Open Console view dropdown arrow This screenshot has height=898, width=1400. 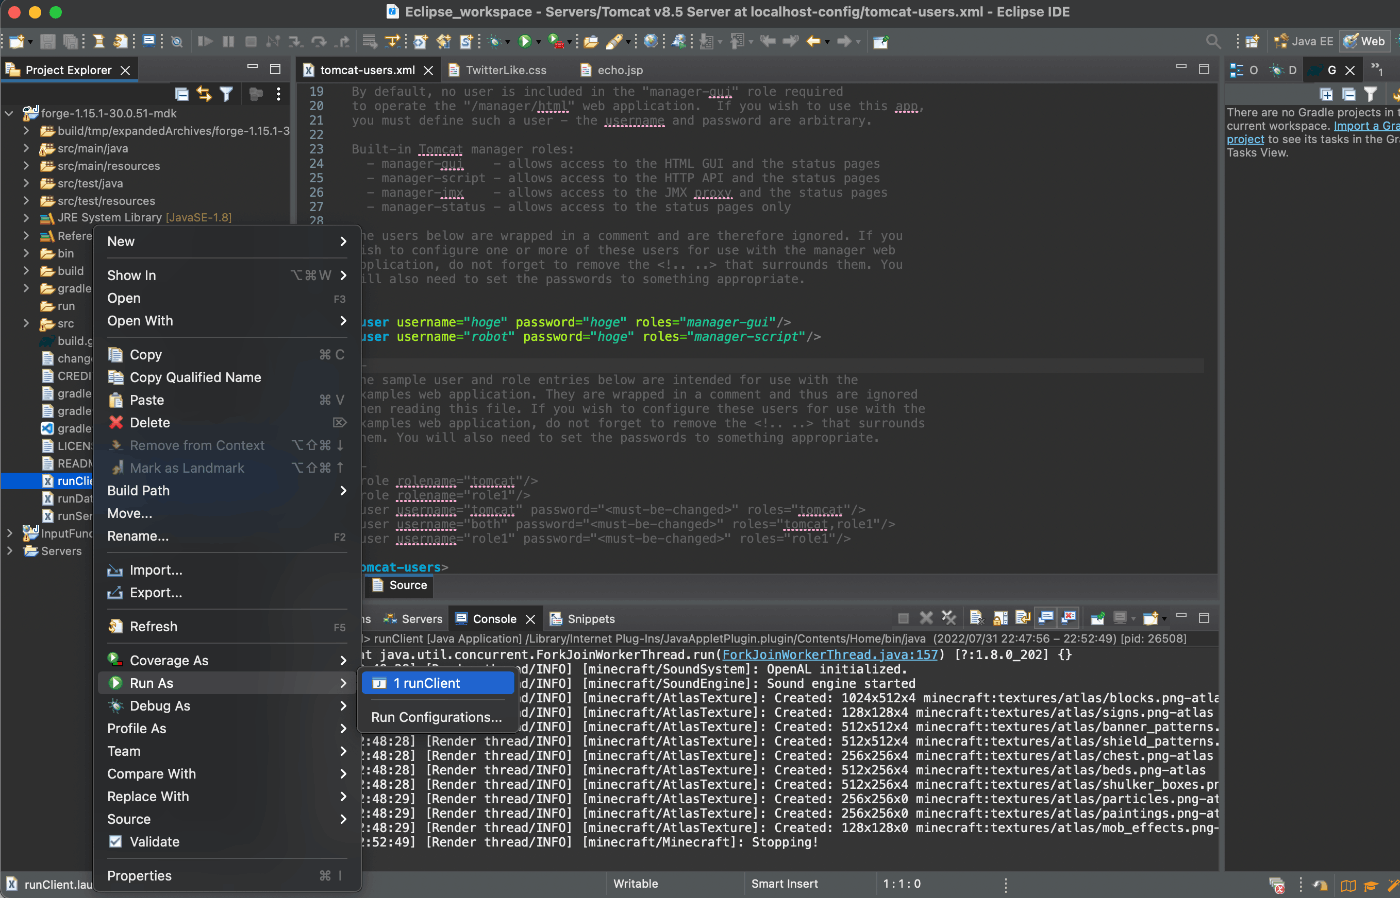coord(1164,619)
